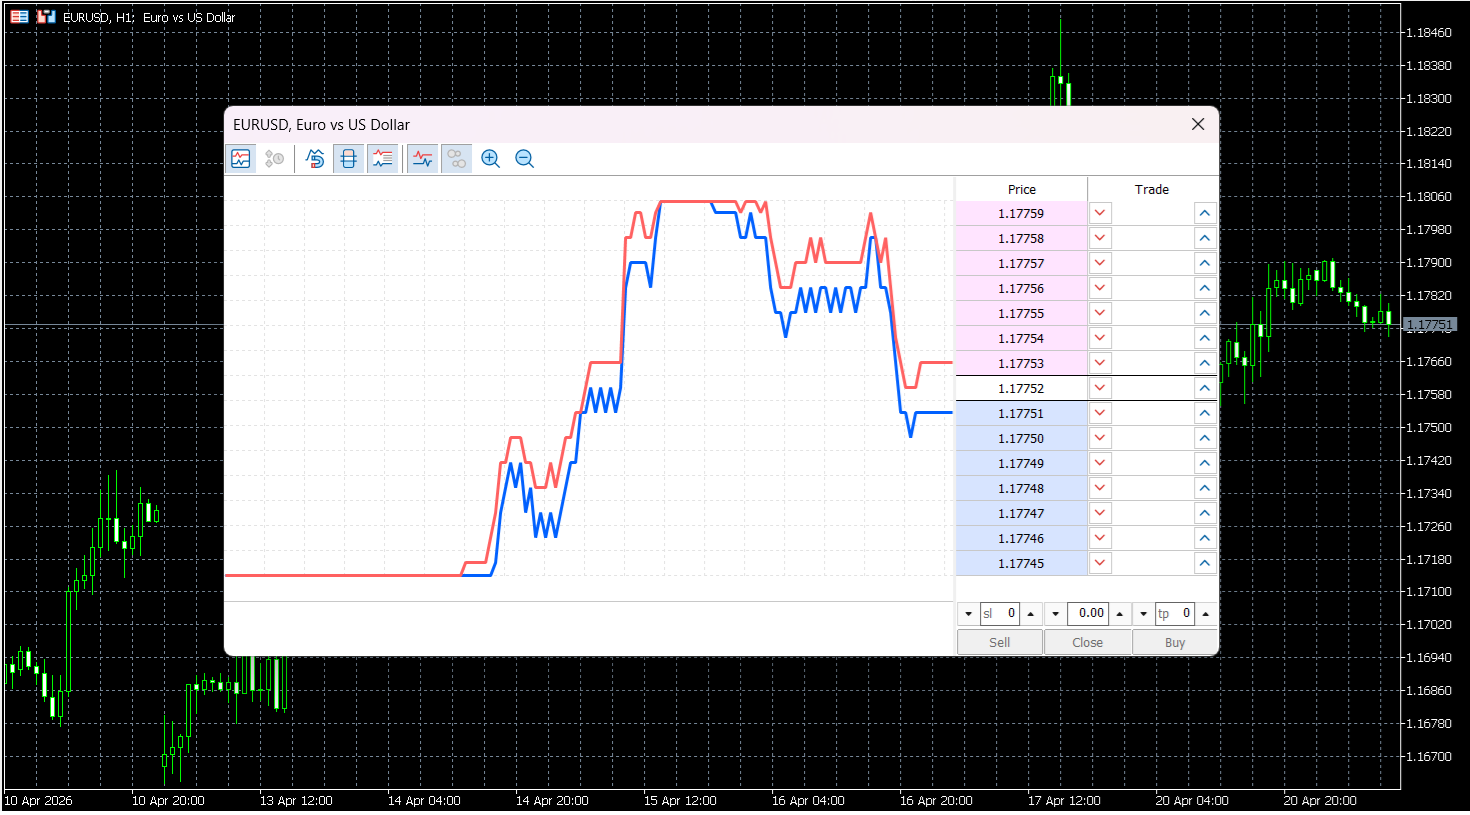
Task: Click red down arrow at price 1.17752
Action: pyautogui.click(x=1100, y=388)
